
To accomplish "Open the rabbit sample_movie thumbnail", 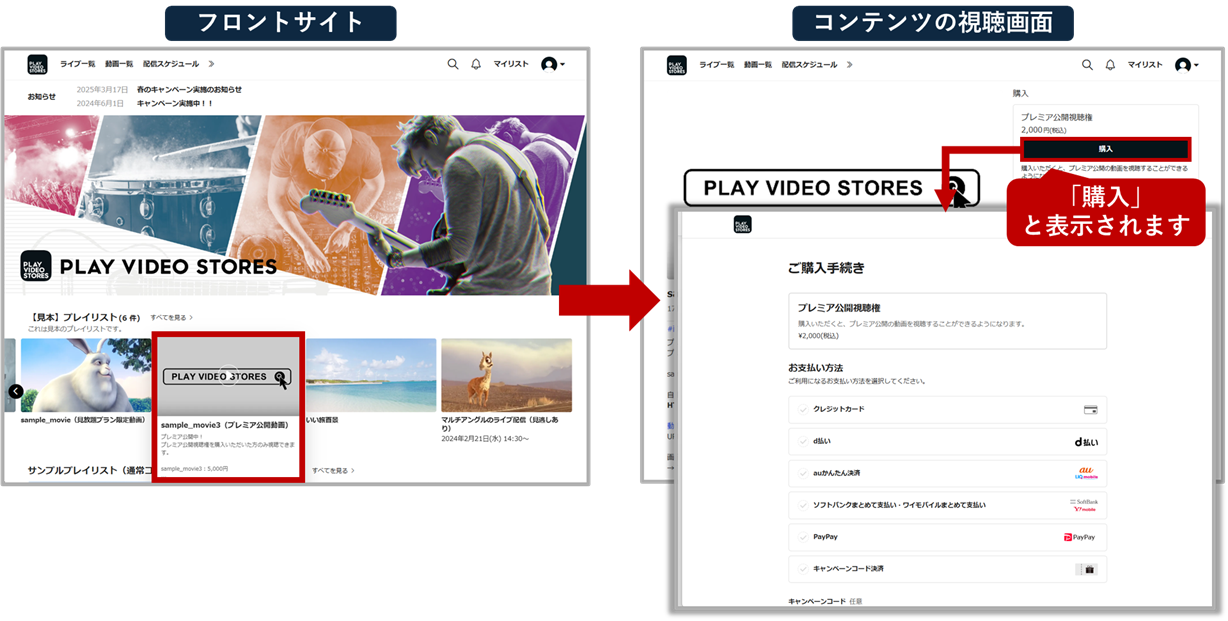I will 85,375.
